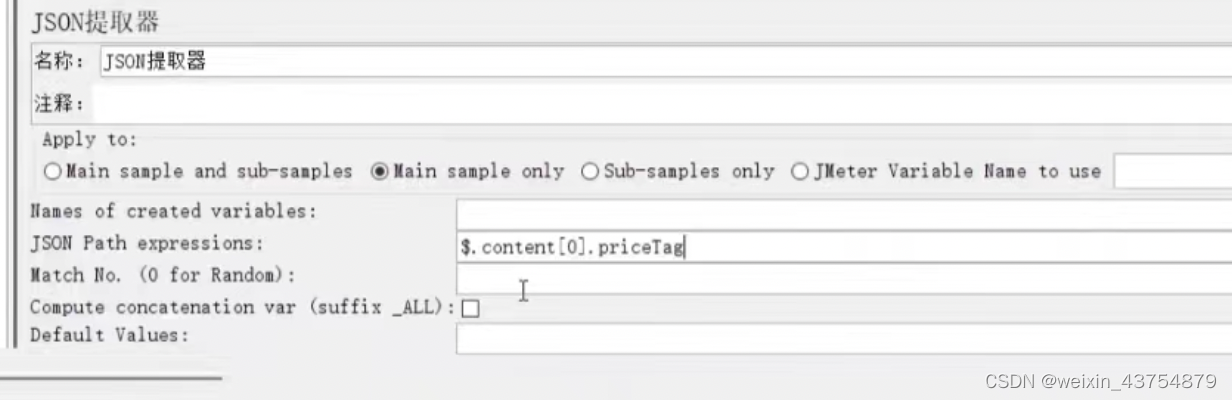Image resolution: width=1232 pixels, height=400 pixels.
Task: Click the Default Values input field
Action: point(840,337)
